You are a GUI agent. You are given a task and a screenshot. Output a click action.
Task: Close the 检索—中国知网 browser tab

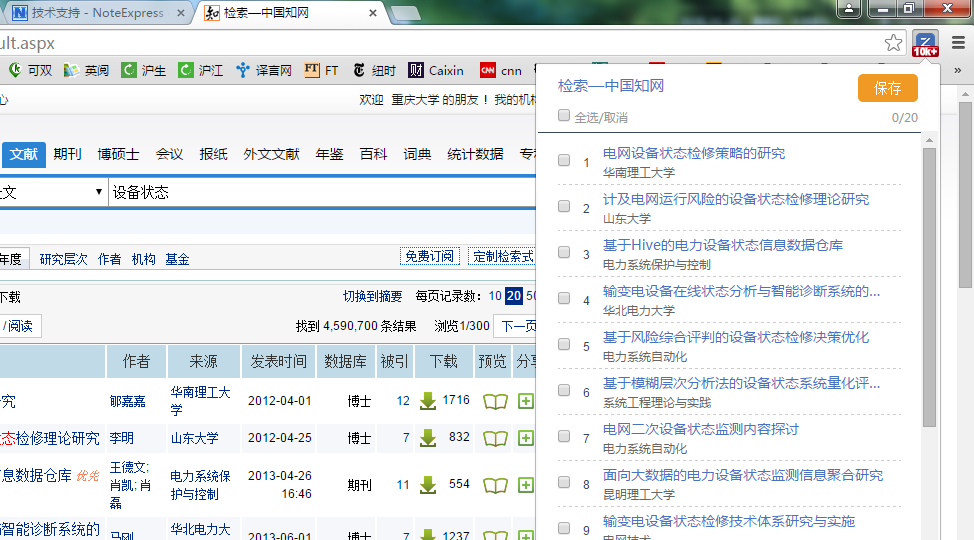click(373, 12)
